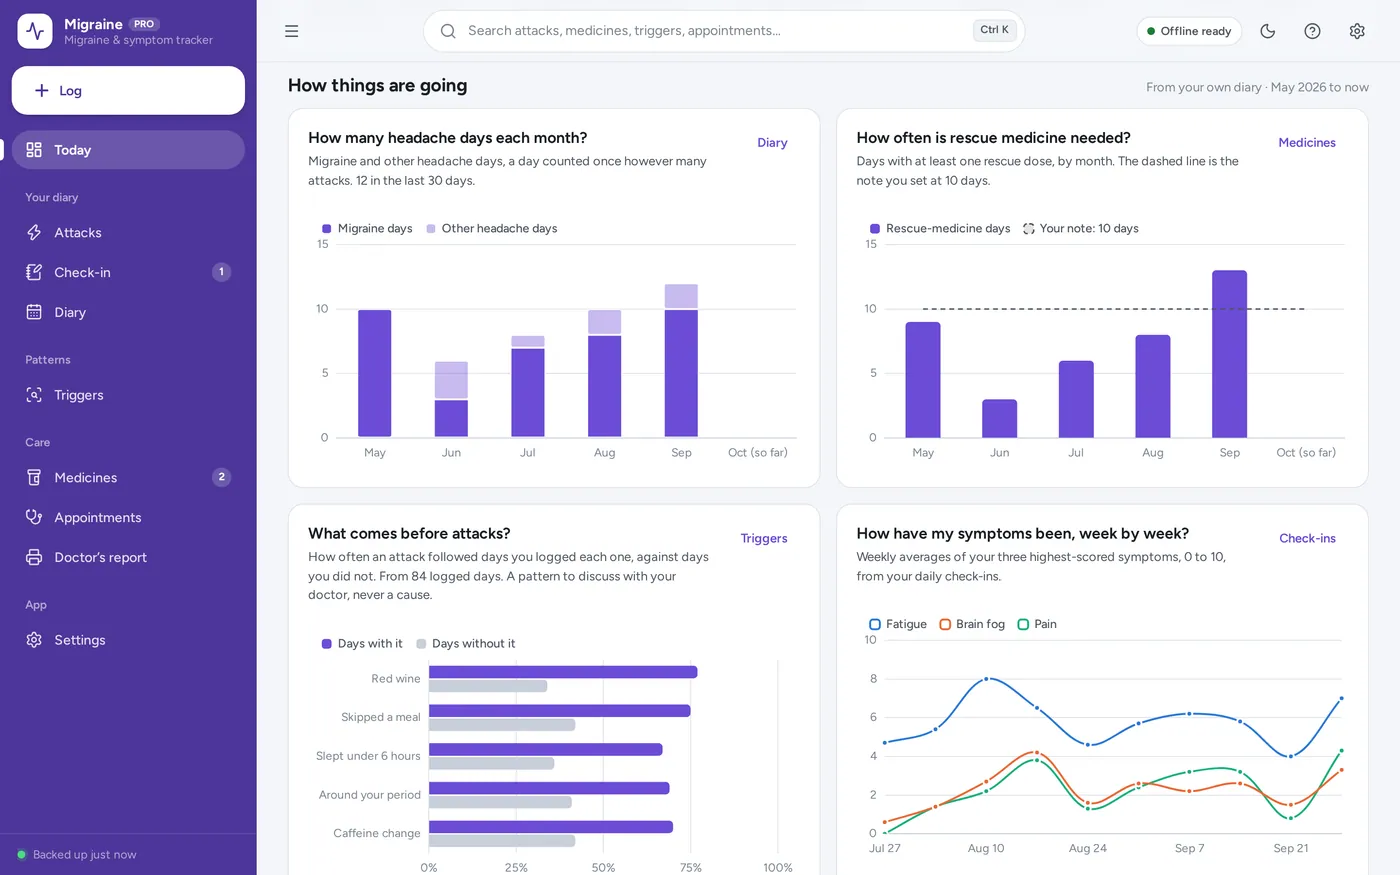Click the Medicines icon in the sidebar
The width and height of the screenshot is (1400, 875).
pos(34,478)
